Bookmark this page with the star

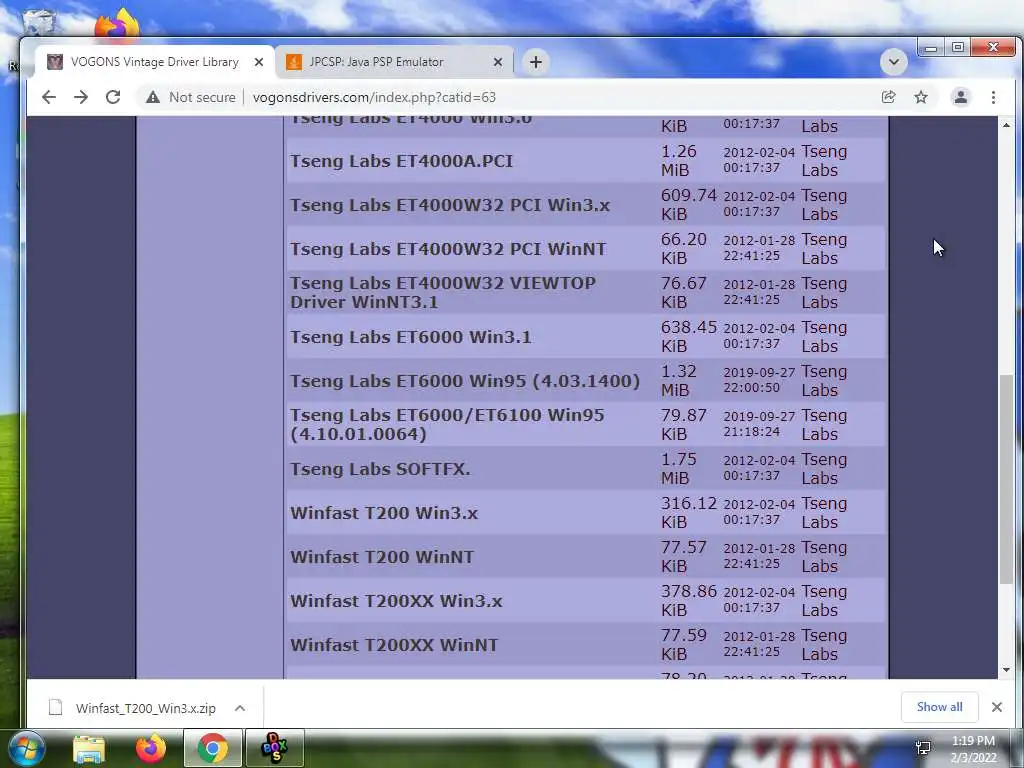point(921,97)
